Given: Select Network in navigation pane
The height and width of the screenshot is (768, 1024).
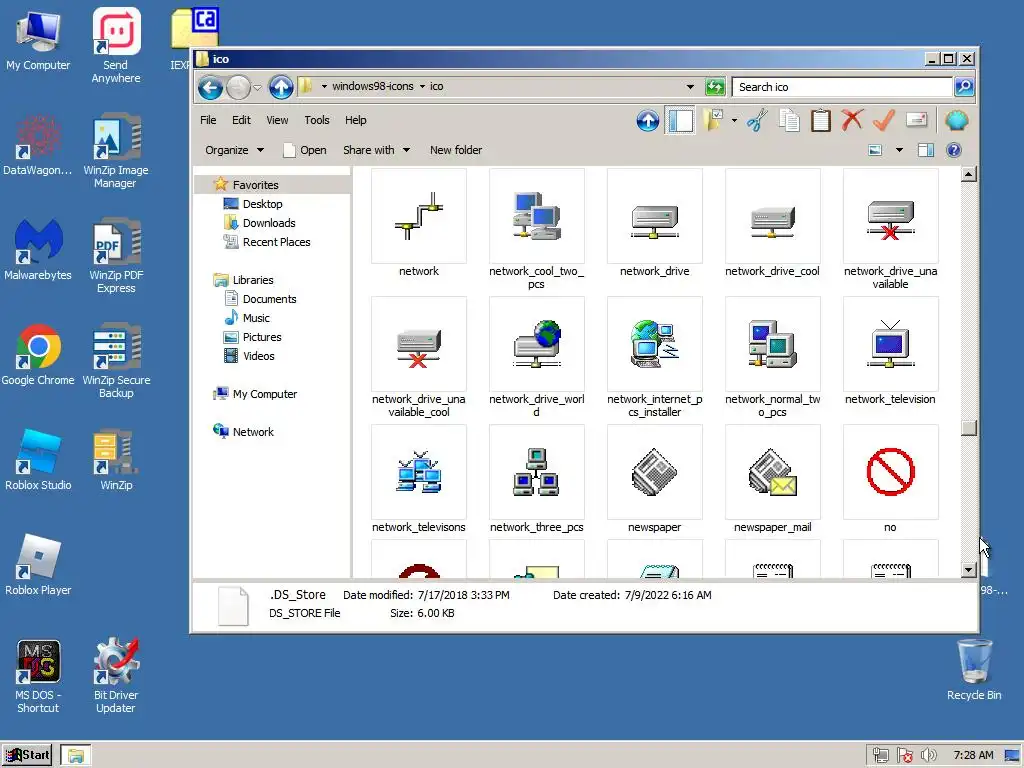Looking at the screenshot, I should (252, 432).
